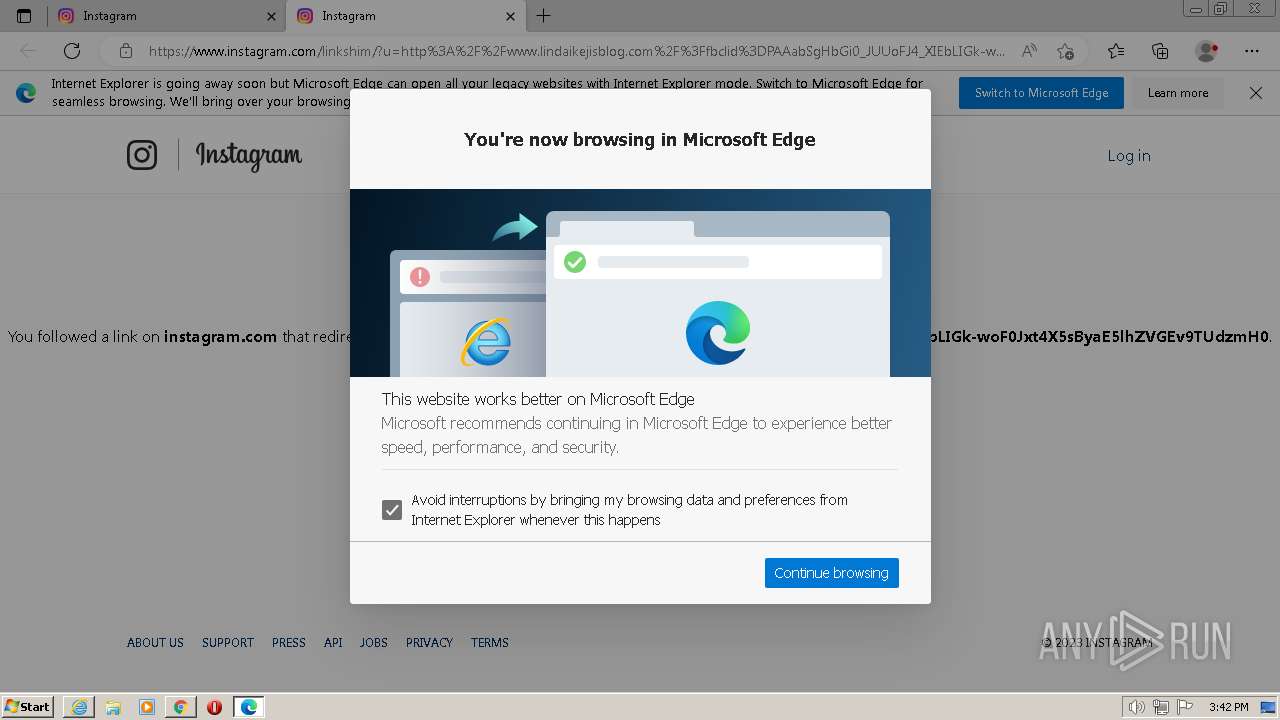Go back to previous page
Viewport: 1280px width, 720px height.
[28, 51]
